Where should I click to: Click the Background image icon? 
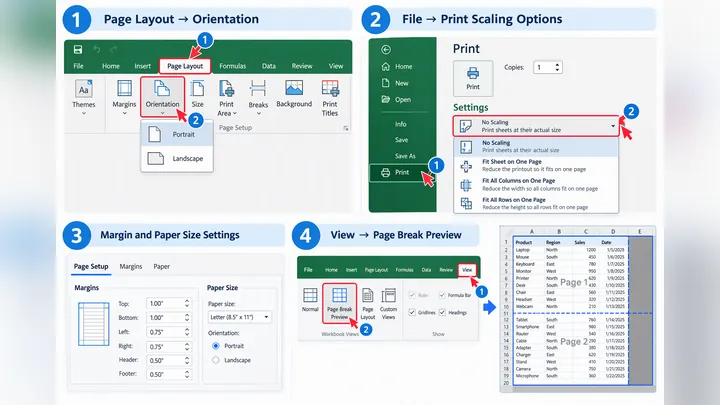pos(294,88)
